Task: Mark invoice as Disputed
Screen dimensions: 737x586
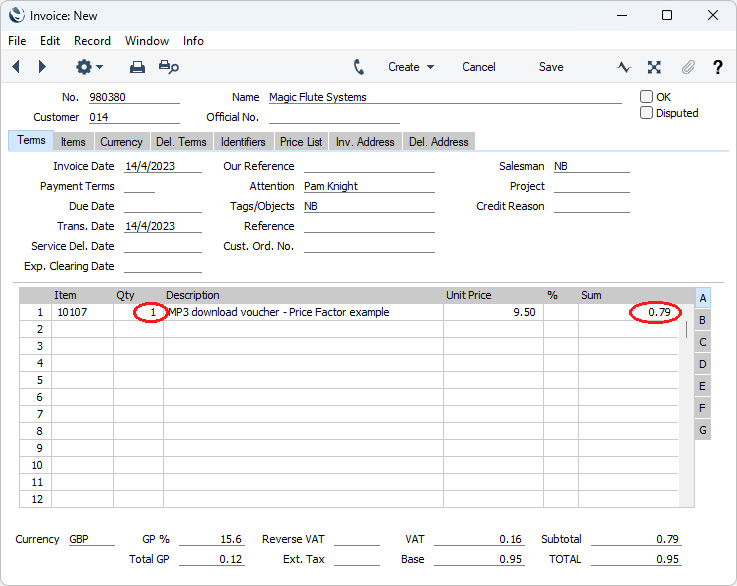Action: [x=646, y=113]
